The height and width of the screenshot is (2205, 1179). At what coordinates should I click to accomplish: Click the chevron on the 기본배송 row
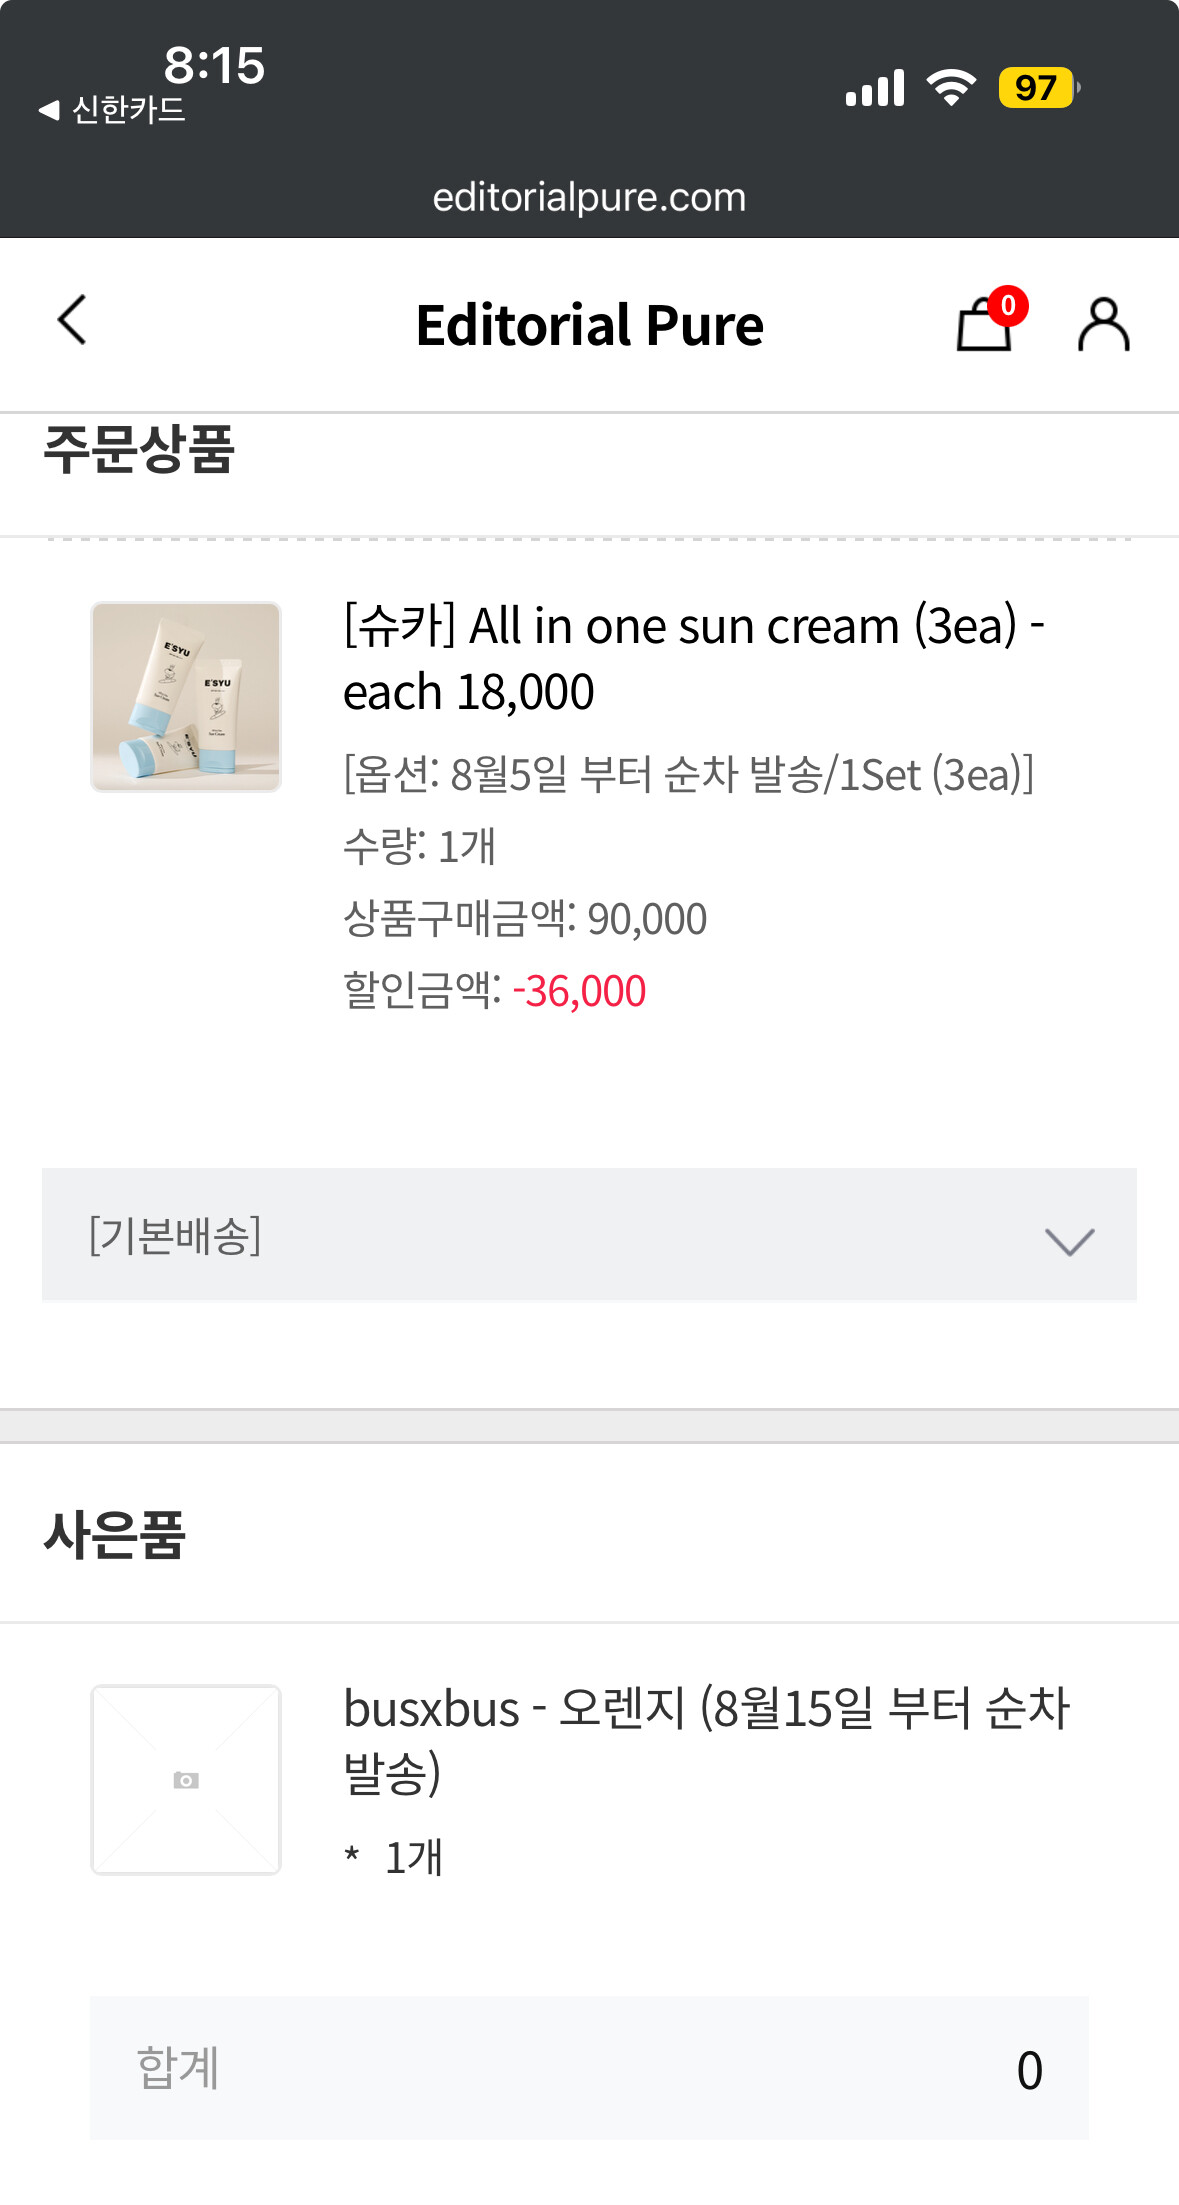[1069, 1241]
